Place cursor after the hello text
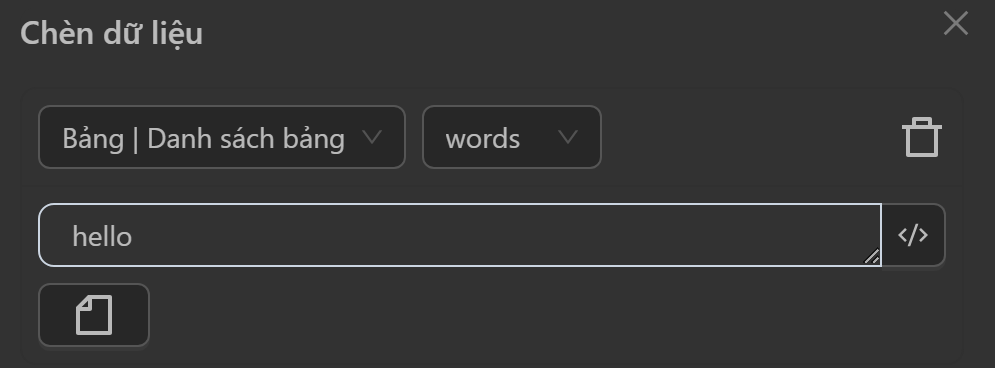 (134, 237)
